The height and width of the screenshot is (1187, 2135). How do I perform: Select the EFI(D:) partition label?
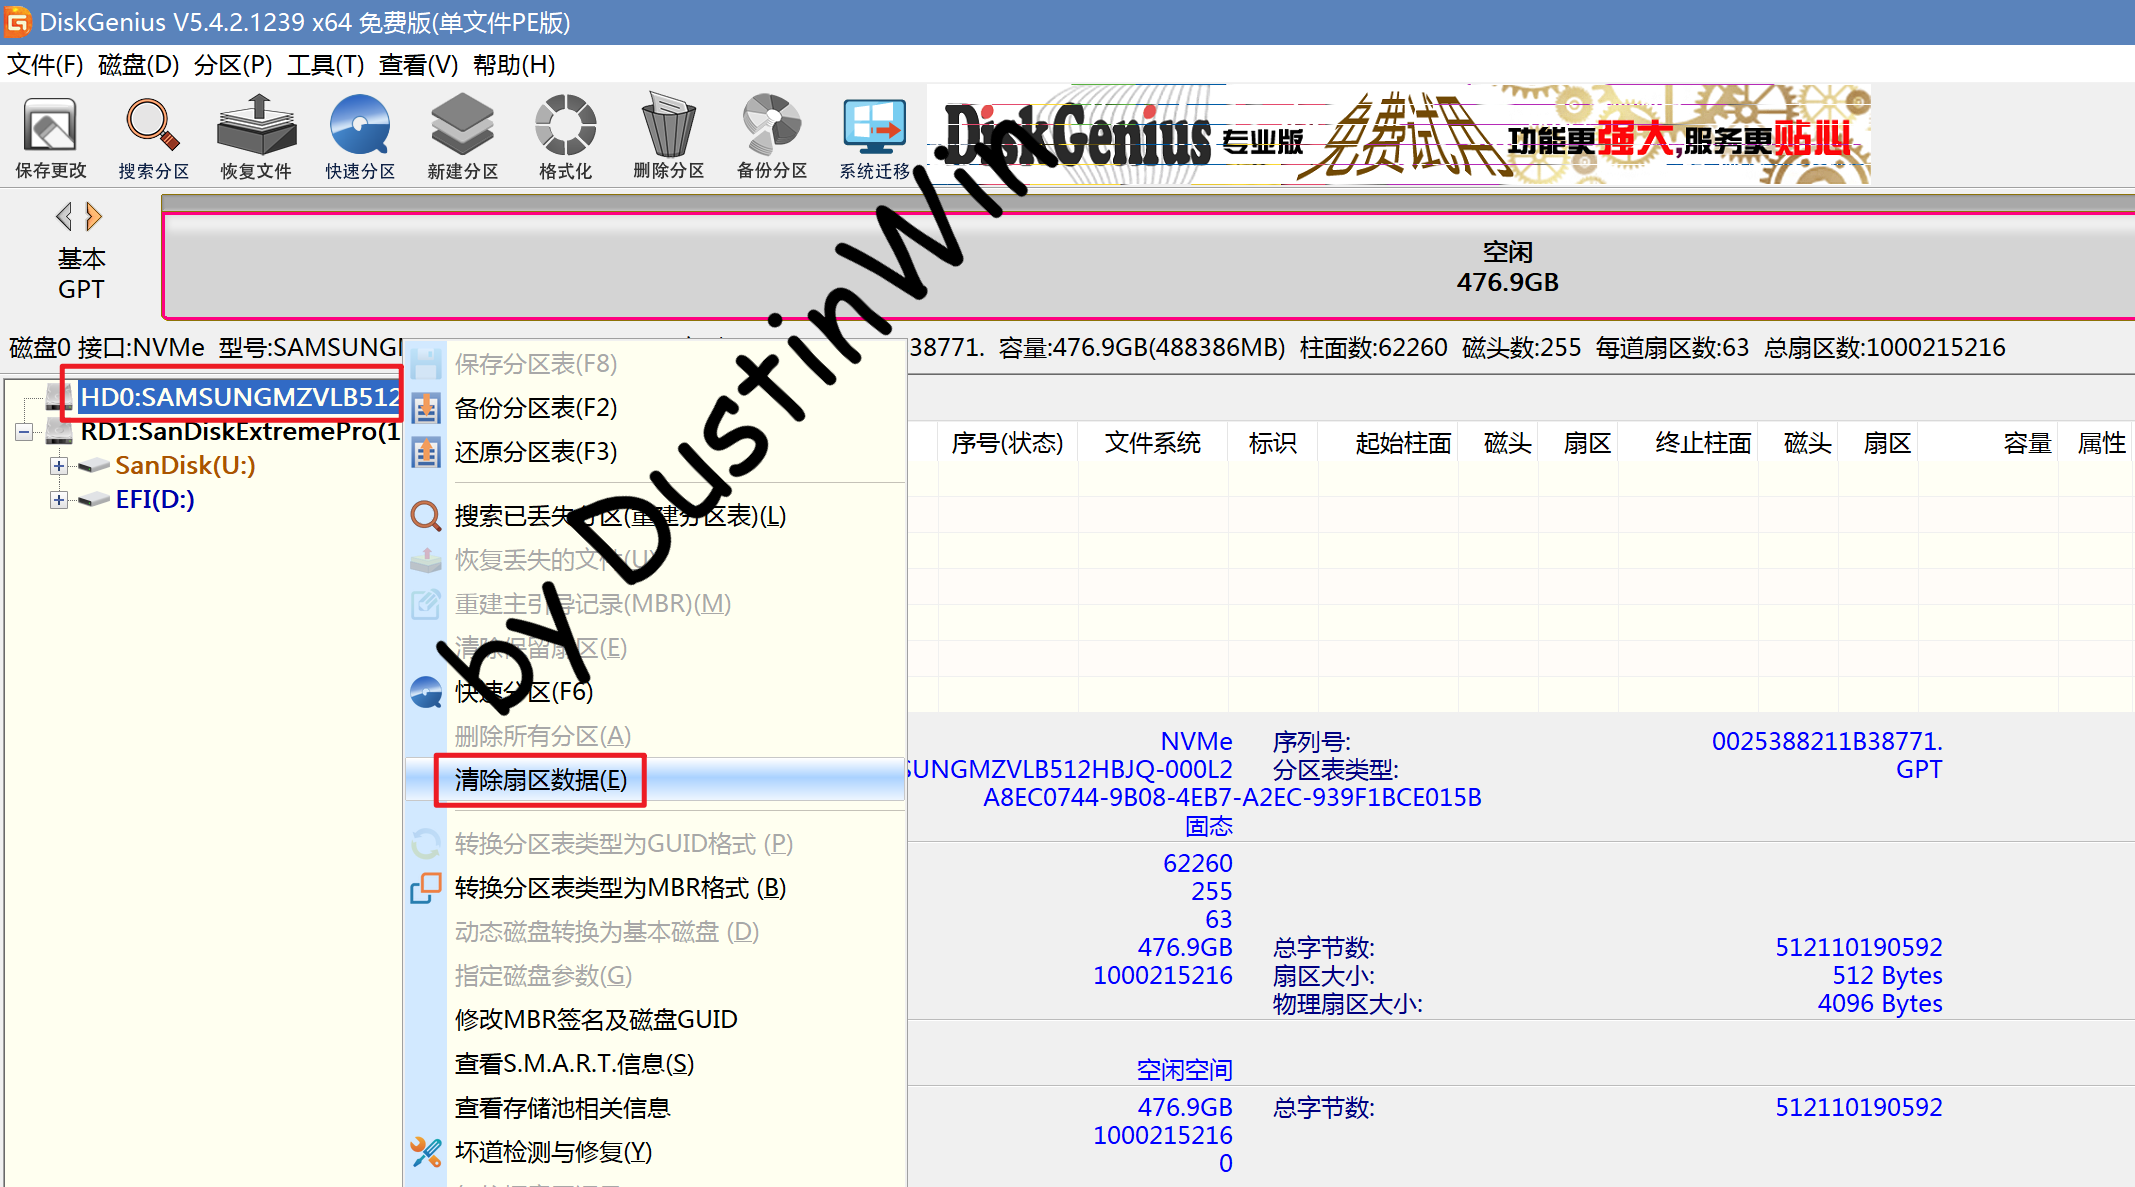[155, 500]
